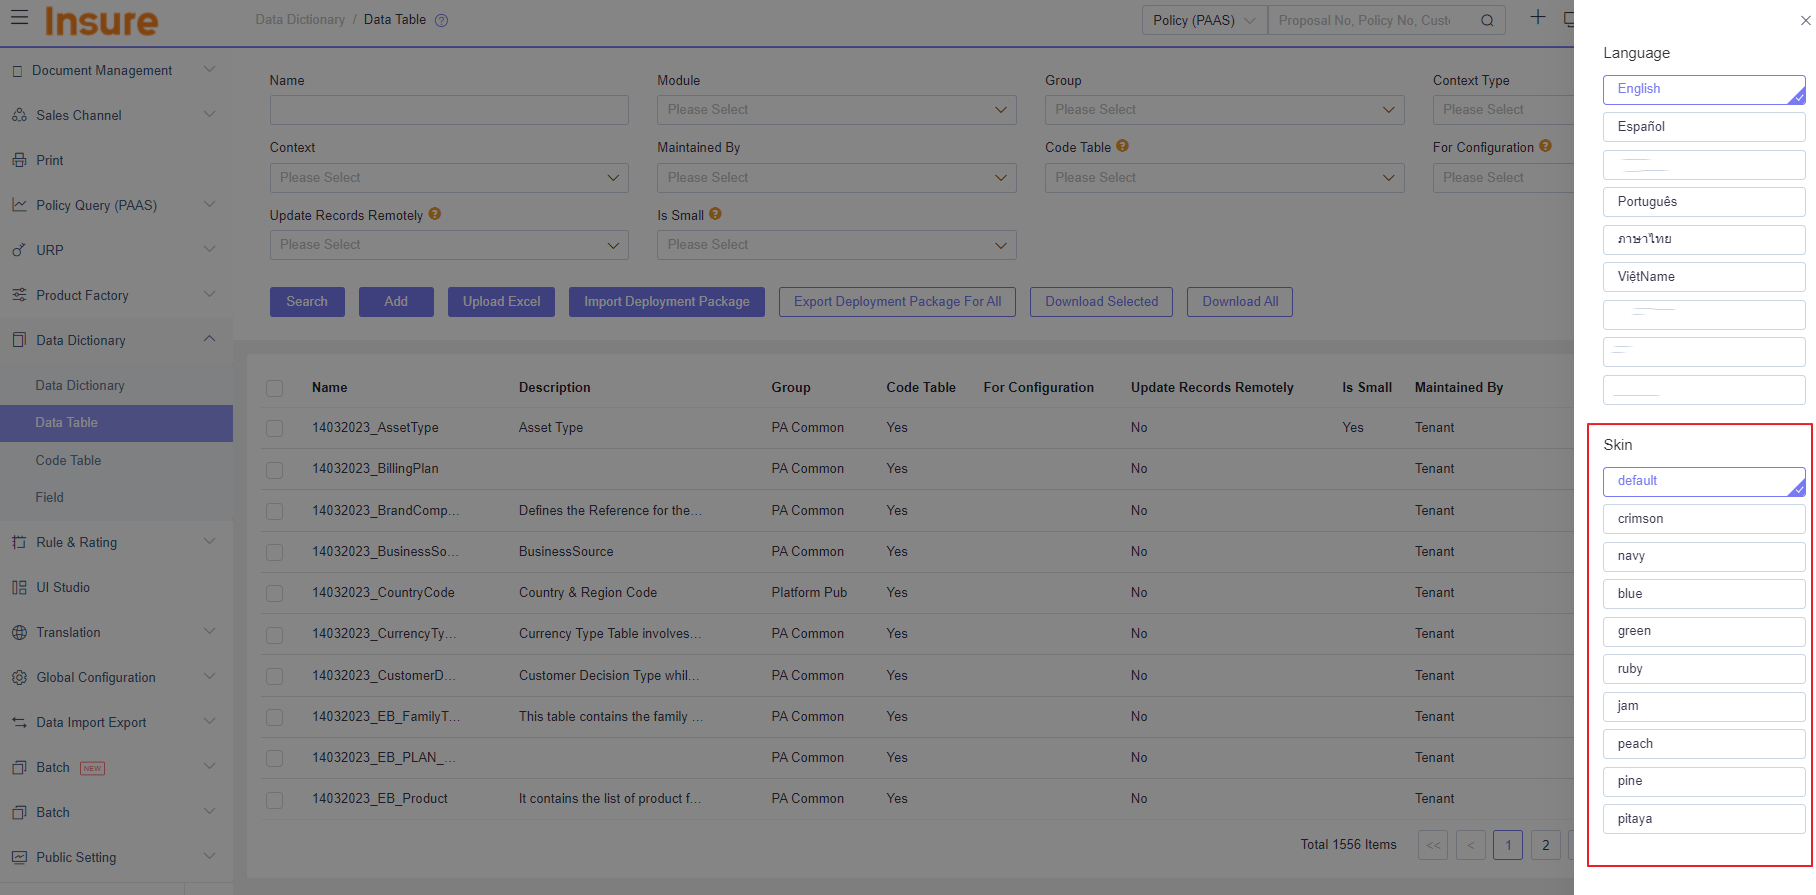The height and width of the screenshot is (895, 1816).
Task: Click Export Deployment Package For All
Action: [x=897, y=302]
